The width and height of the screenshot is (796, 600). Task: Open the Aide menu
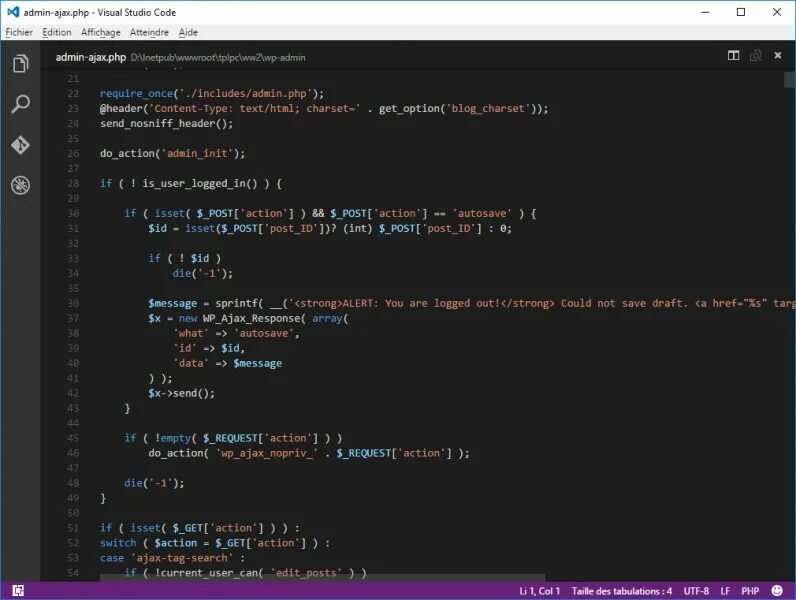188,32
